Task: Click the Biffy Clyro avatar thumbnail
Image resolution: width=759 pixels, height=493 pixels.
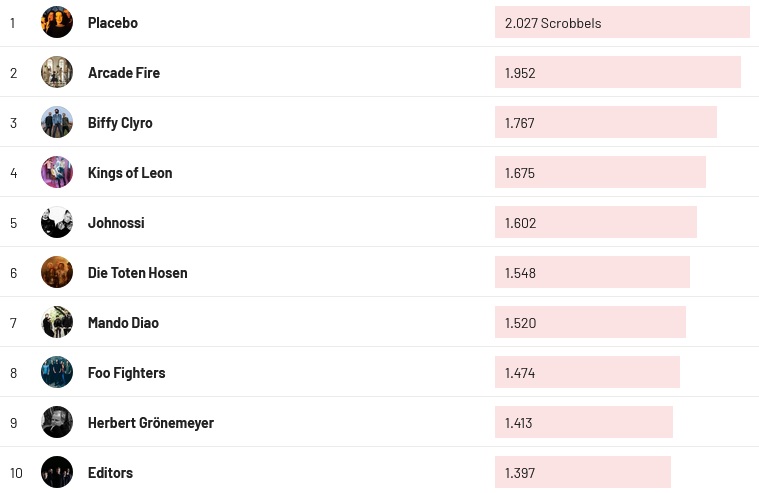Action: [57, 122]
